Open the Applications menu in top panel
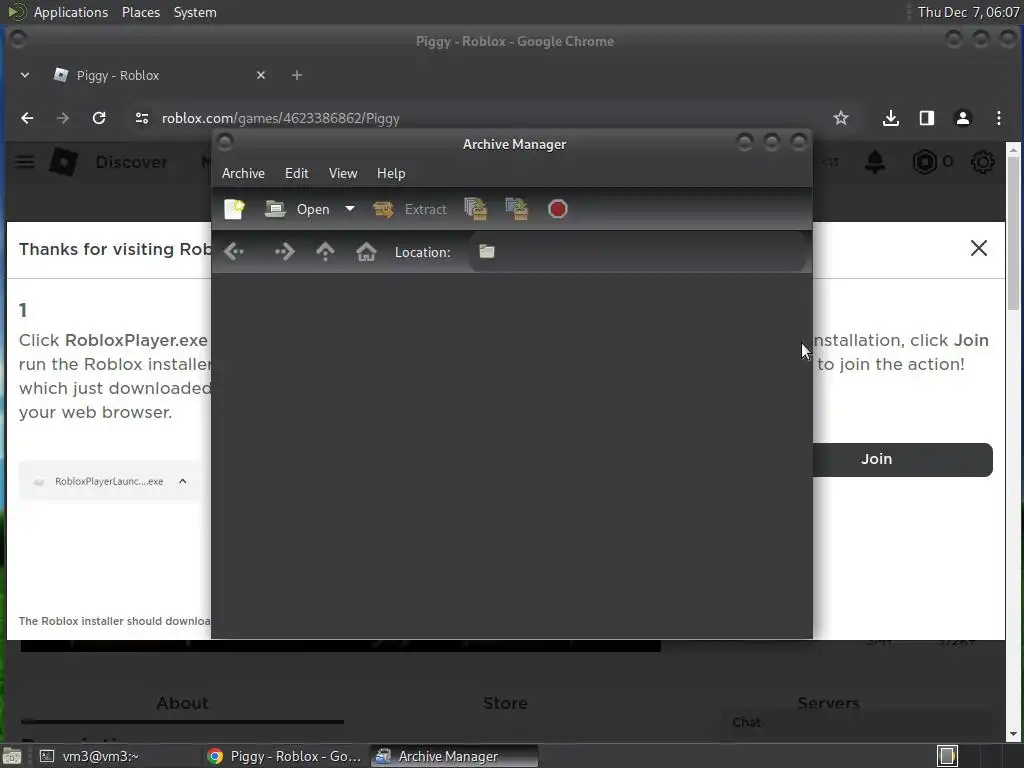The height and width of the screenshot is (768, 1024). point(71,12)
